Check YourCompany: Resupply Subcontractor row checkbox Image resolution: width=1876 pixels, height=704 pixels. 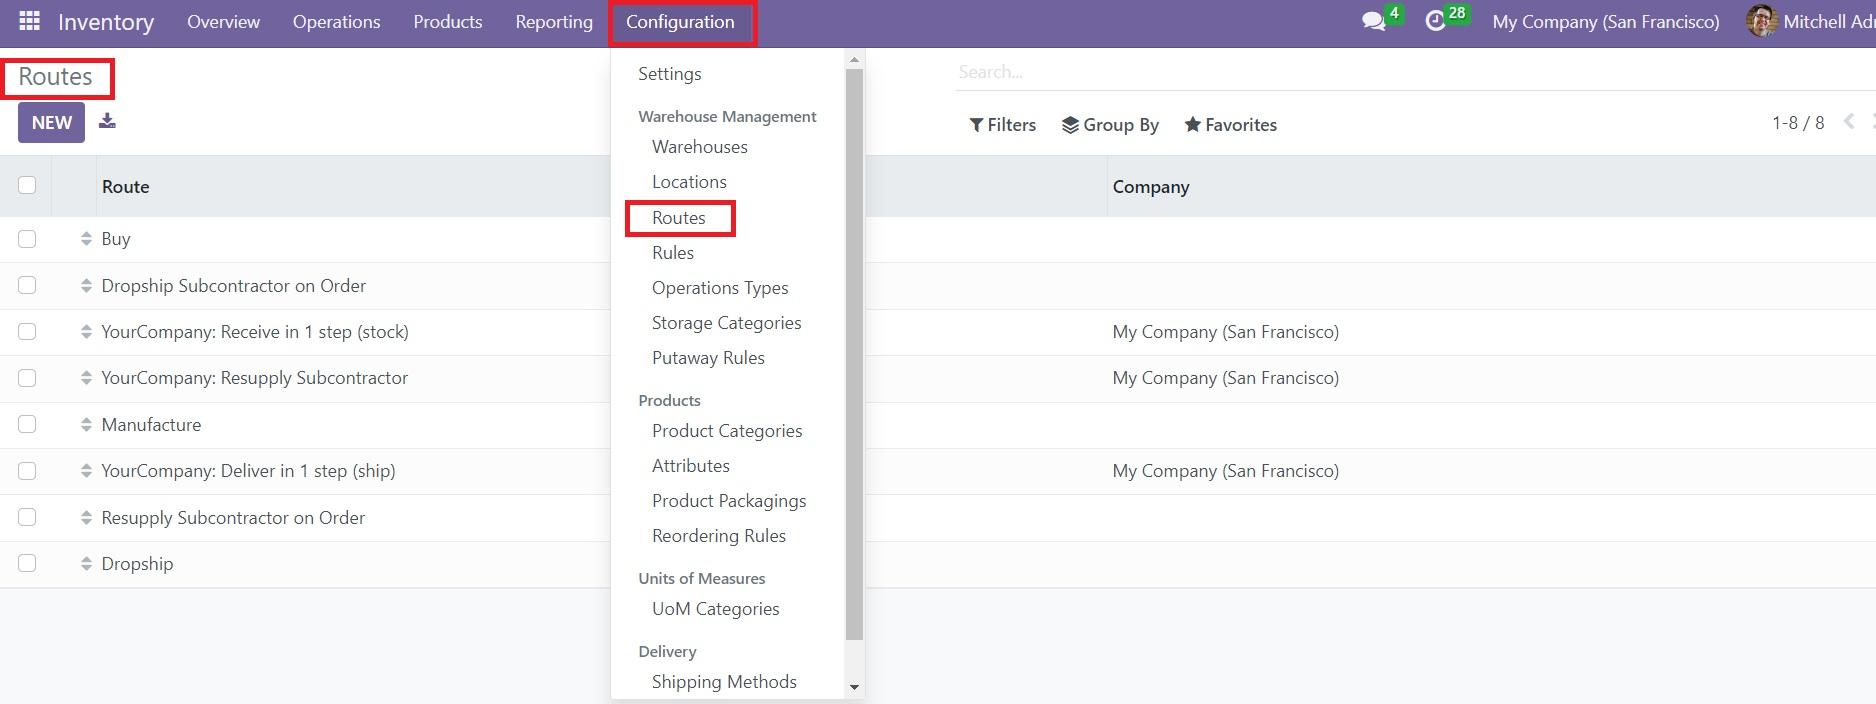pyautogui.click(x=27, y=378)
